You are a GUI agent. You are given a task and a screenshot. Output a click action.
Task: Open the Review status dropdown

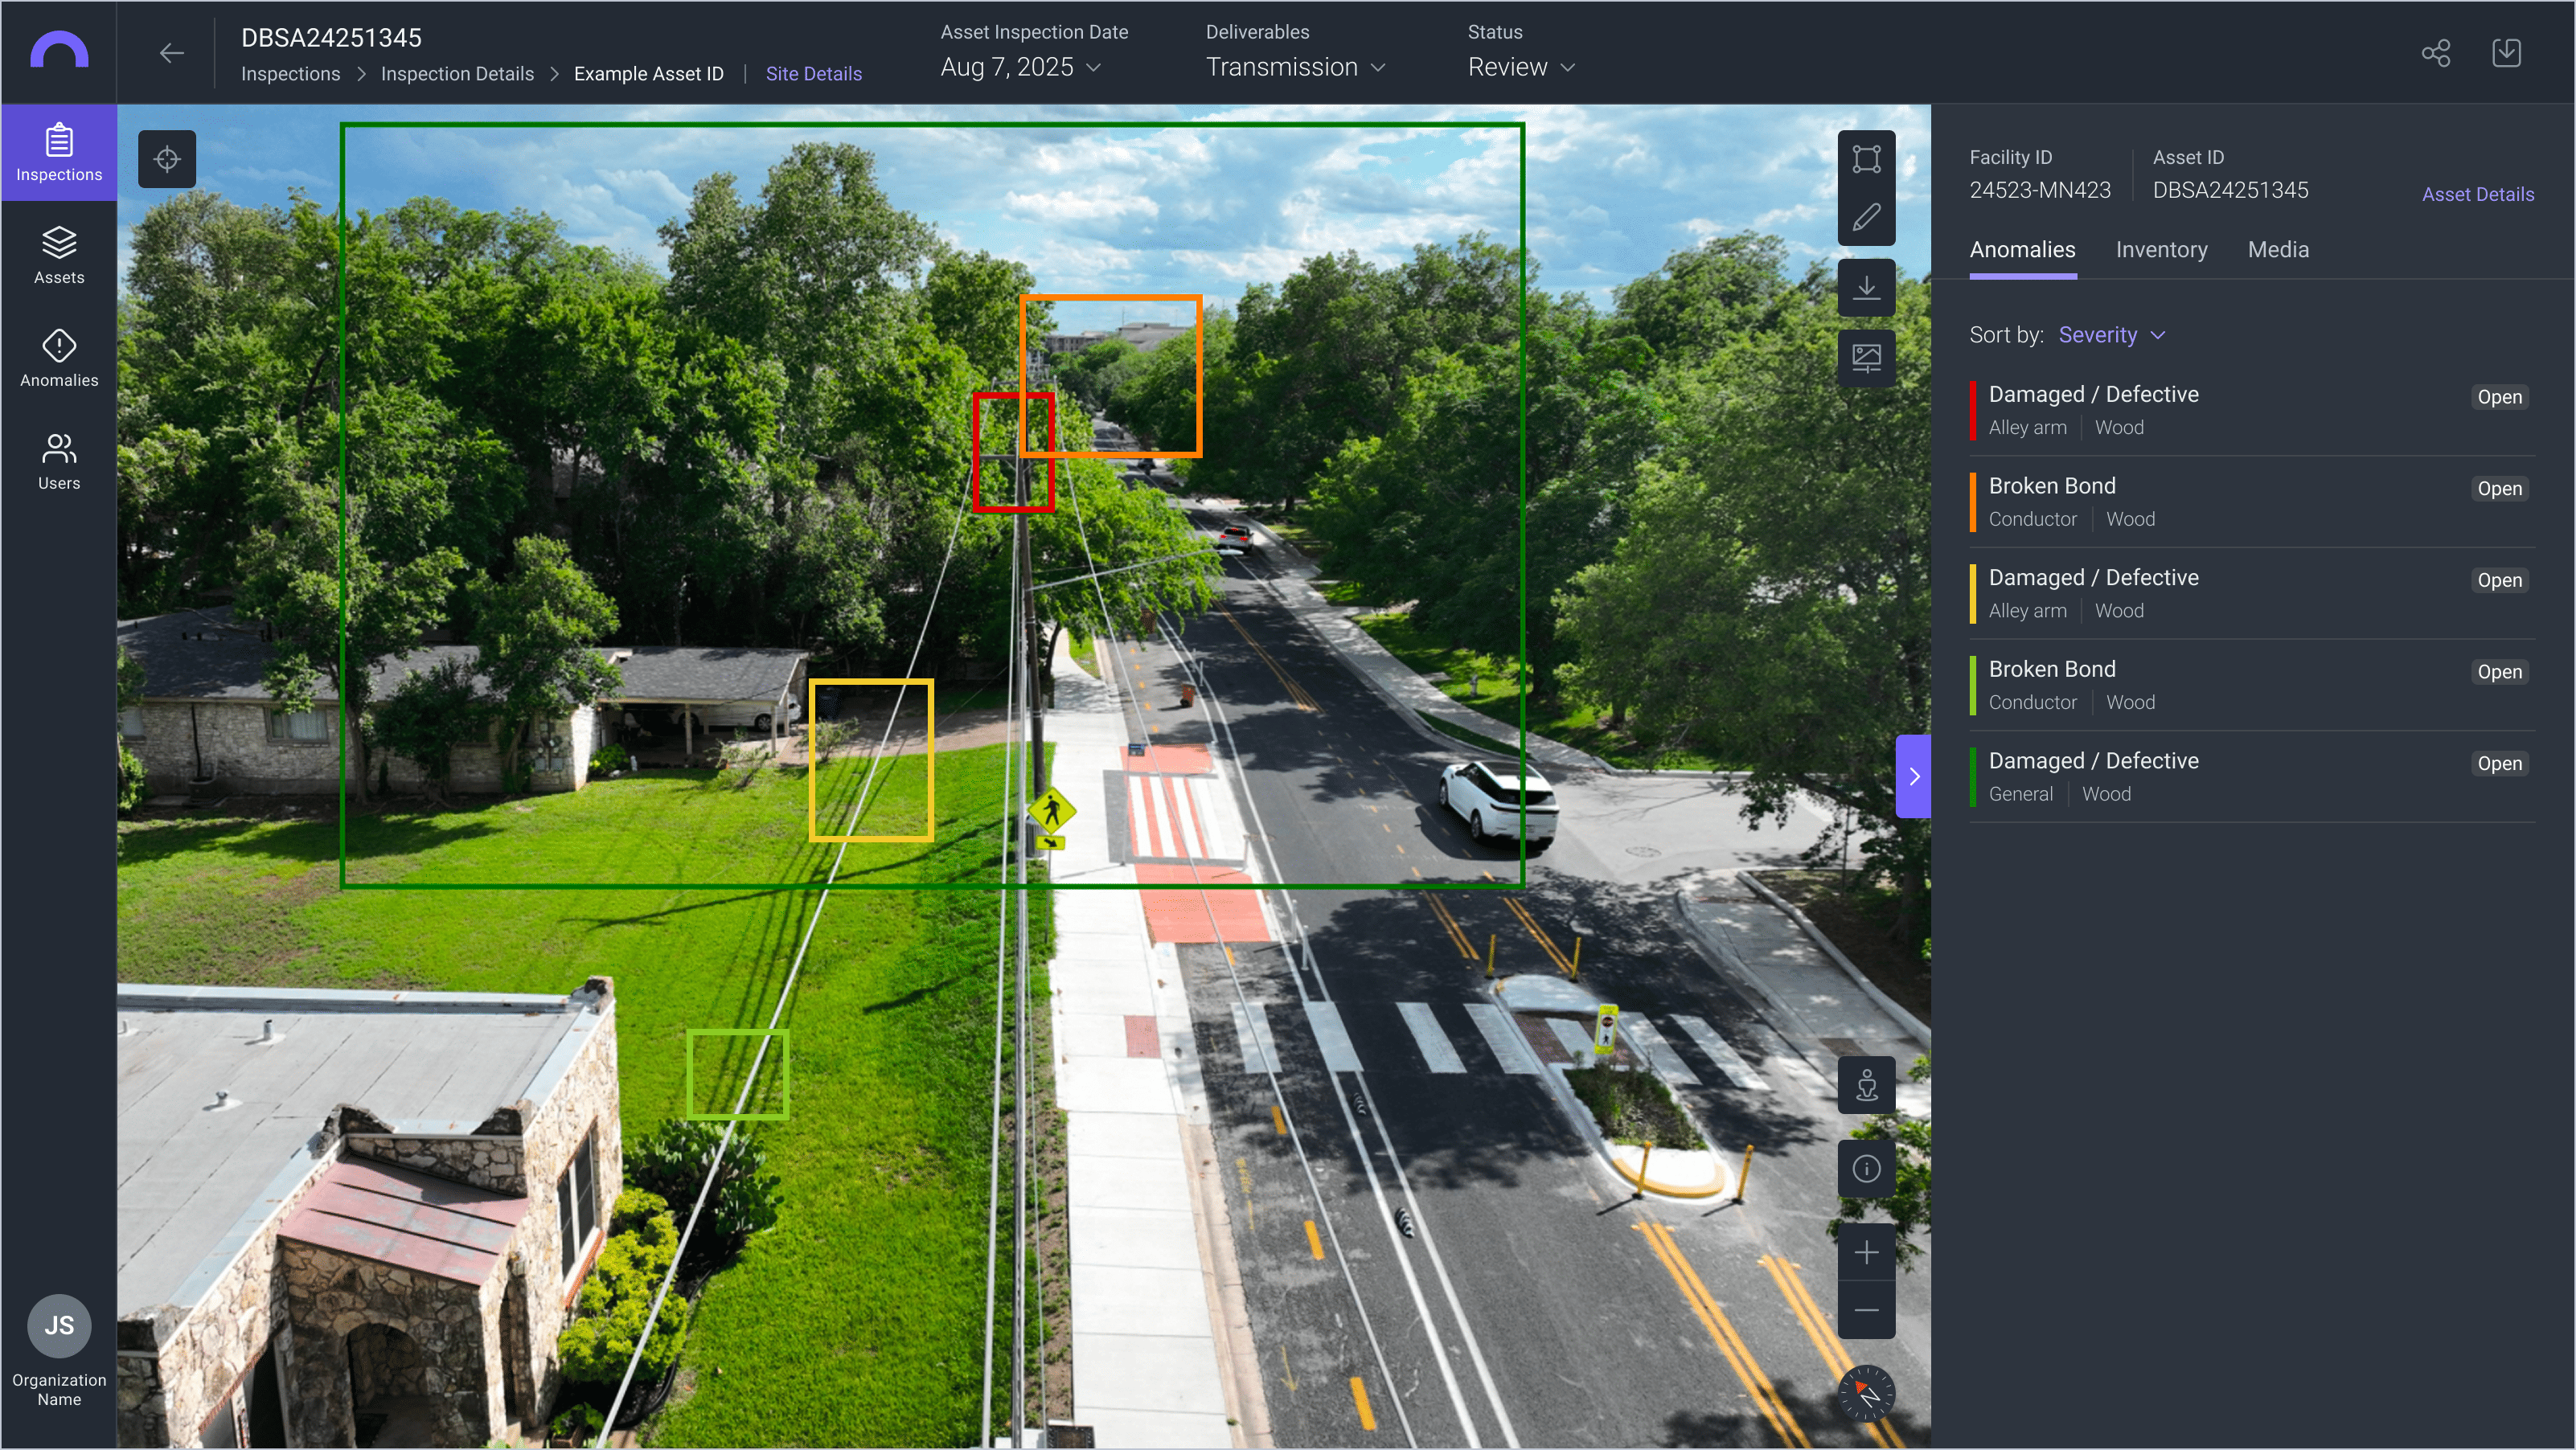coord(1521,67)
